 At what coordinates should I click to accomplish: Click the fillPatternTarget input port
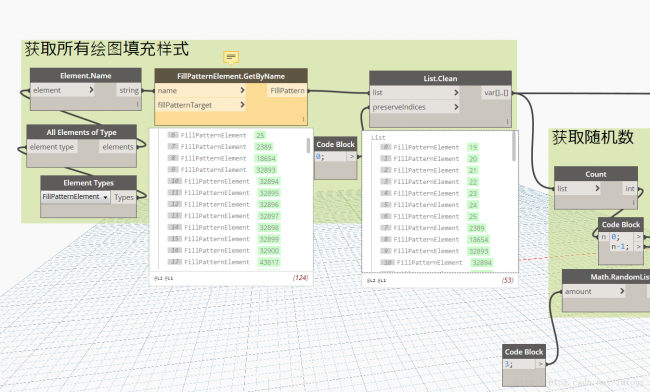coord(201,105)
